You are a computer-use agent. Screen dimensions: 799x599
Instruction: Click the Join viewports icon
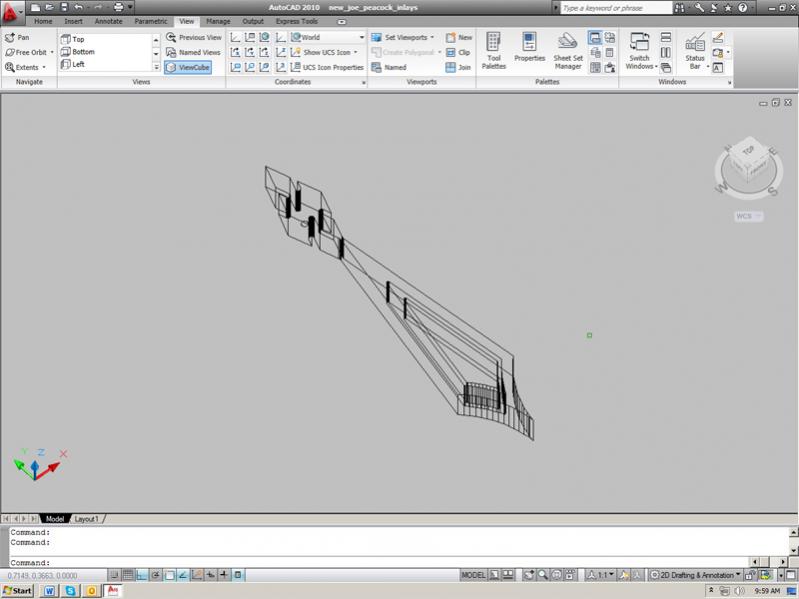pos(450,67)
